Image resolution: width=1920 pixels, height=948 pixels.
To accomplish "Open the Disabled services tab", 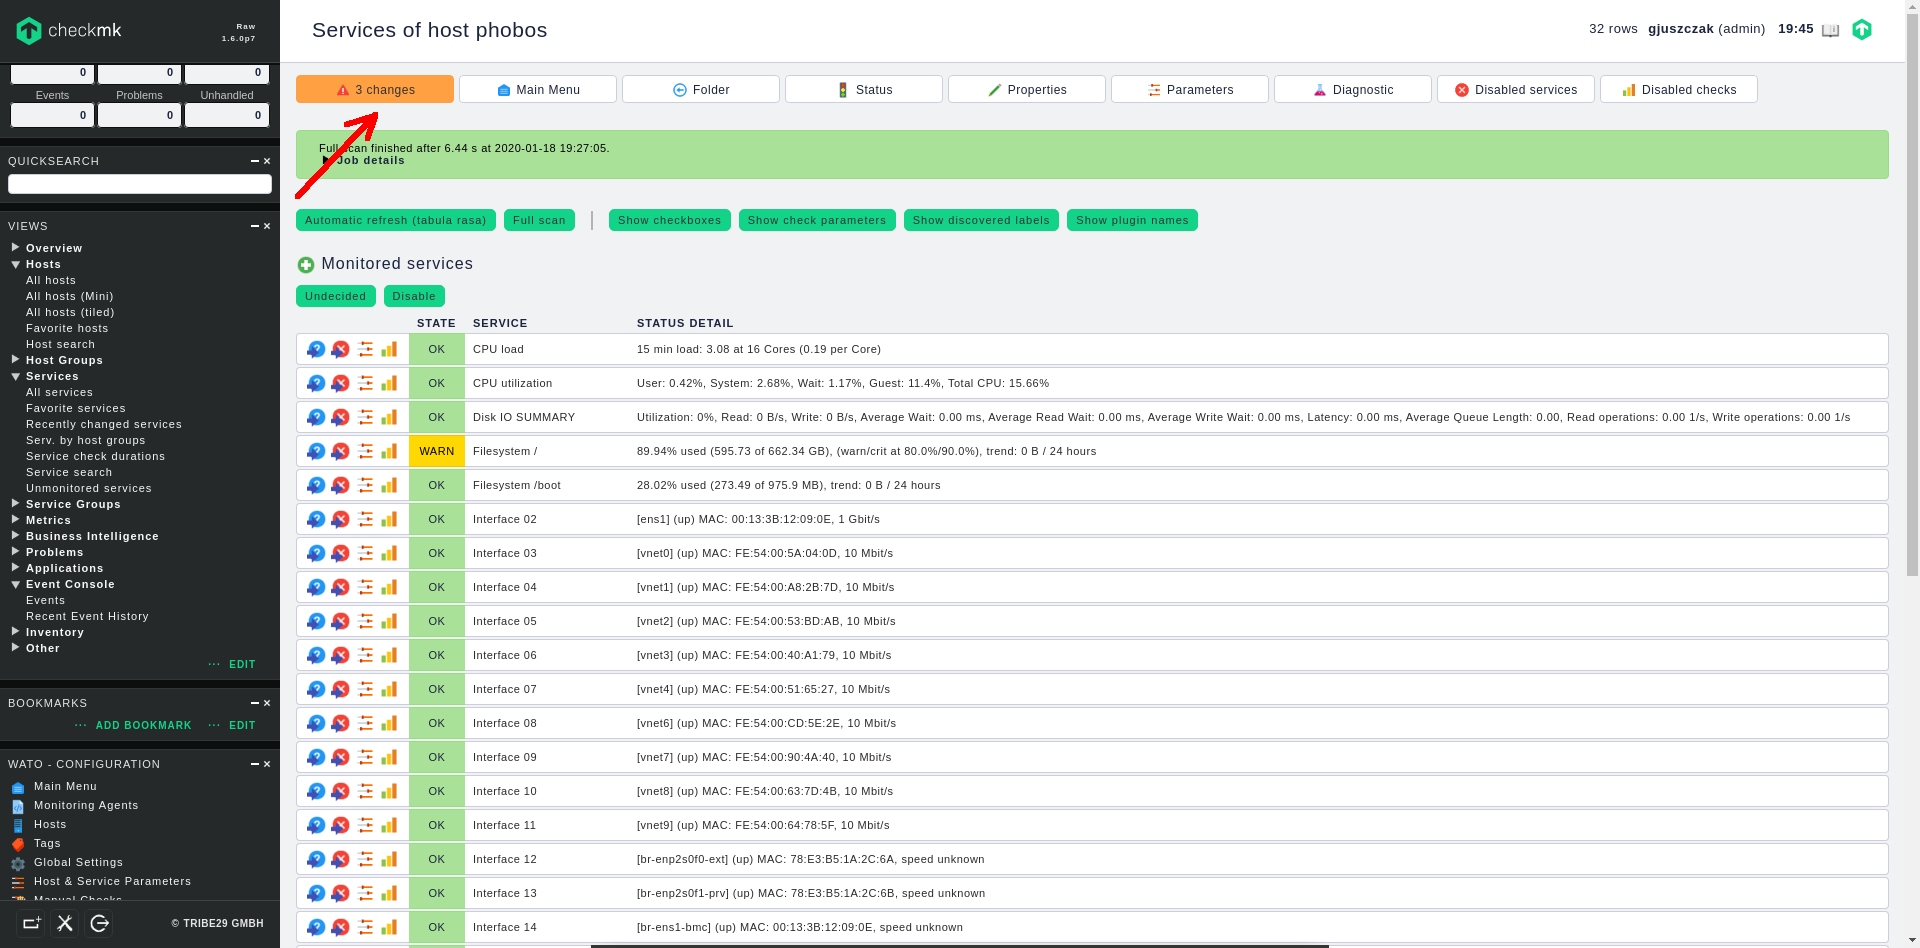I will click(x=1515, y=90).
